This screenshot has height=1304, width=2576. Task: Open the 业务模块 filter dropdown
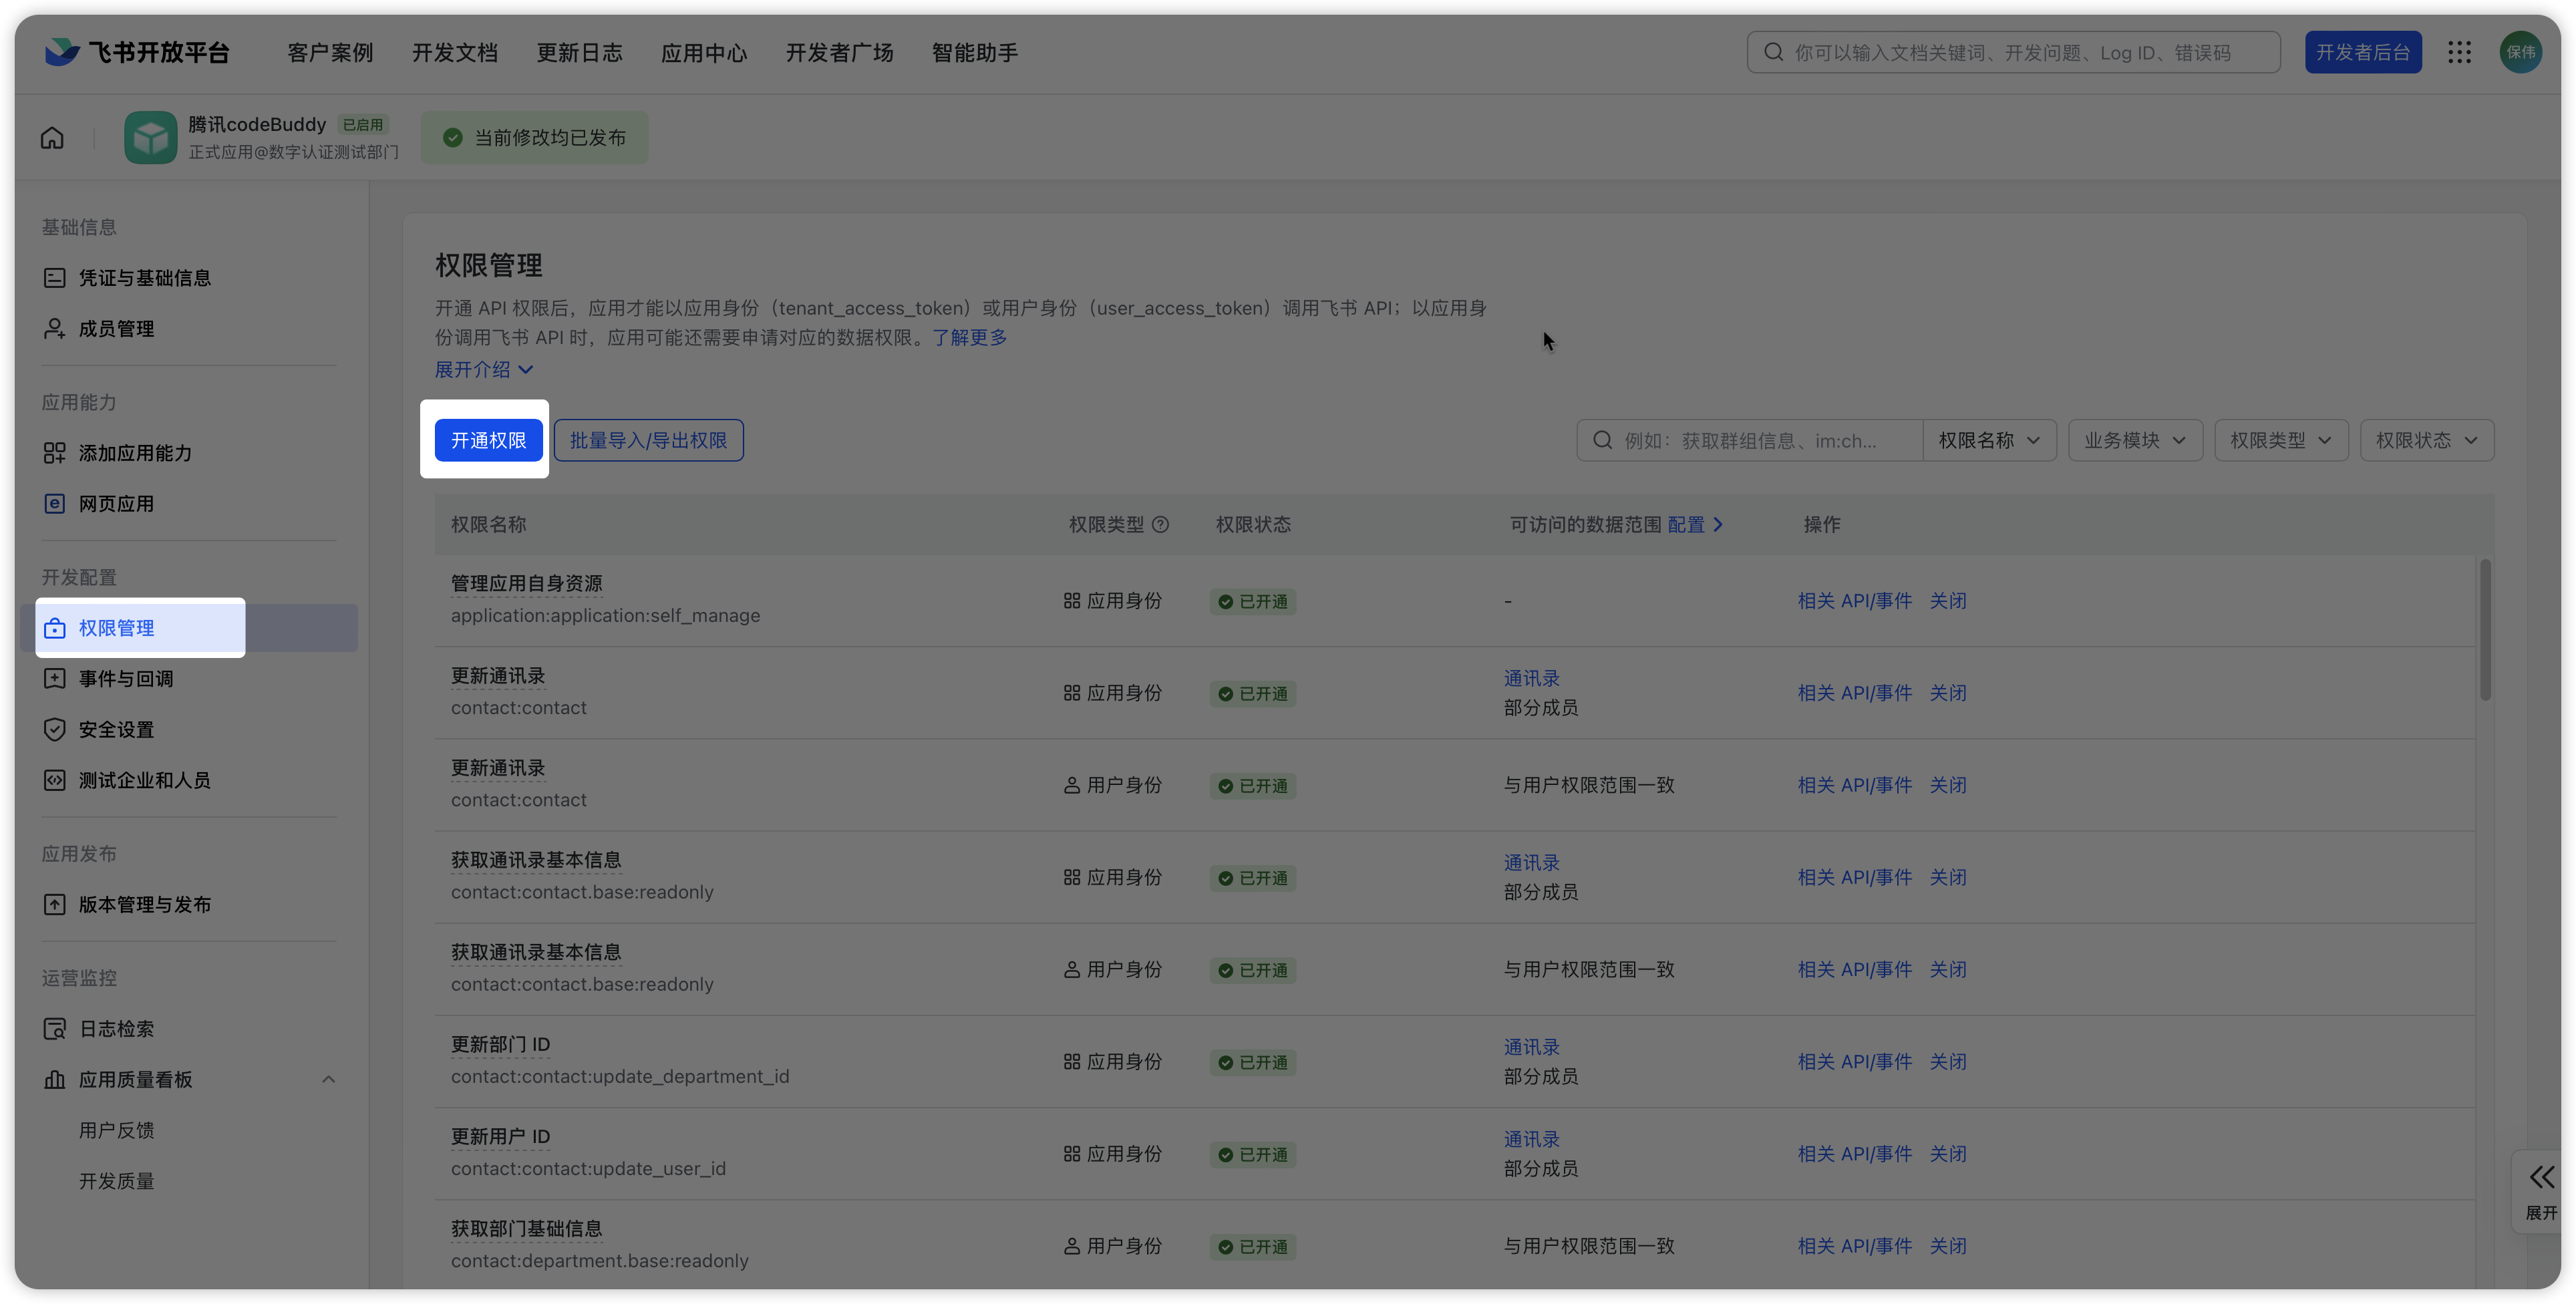(x=2134, y=441)
